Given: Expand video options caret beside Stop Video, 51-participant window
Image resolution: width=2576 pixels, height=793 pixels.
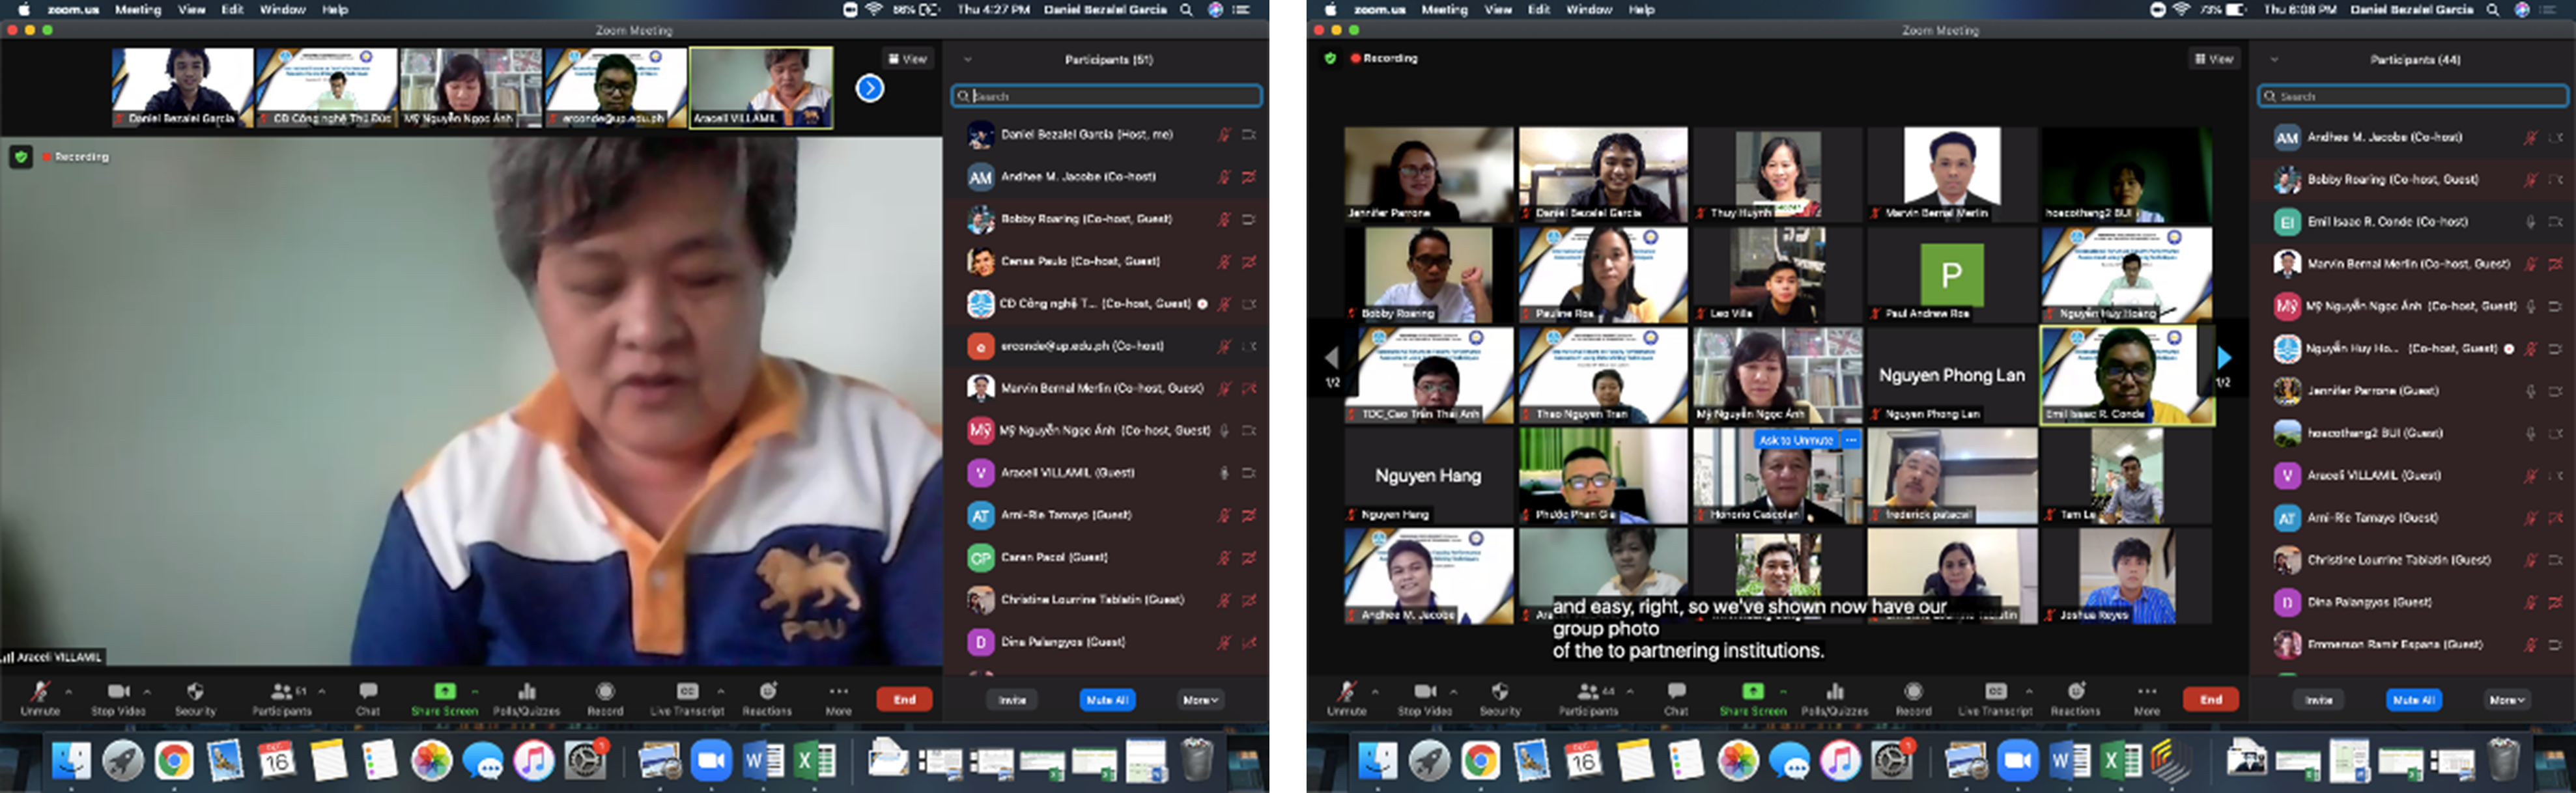Looking at the screenshot, I should [x=147, y=691].
